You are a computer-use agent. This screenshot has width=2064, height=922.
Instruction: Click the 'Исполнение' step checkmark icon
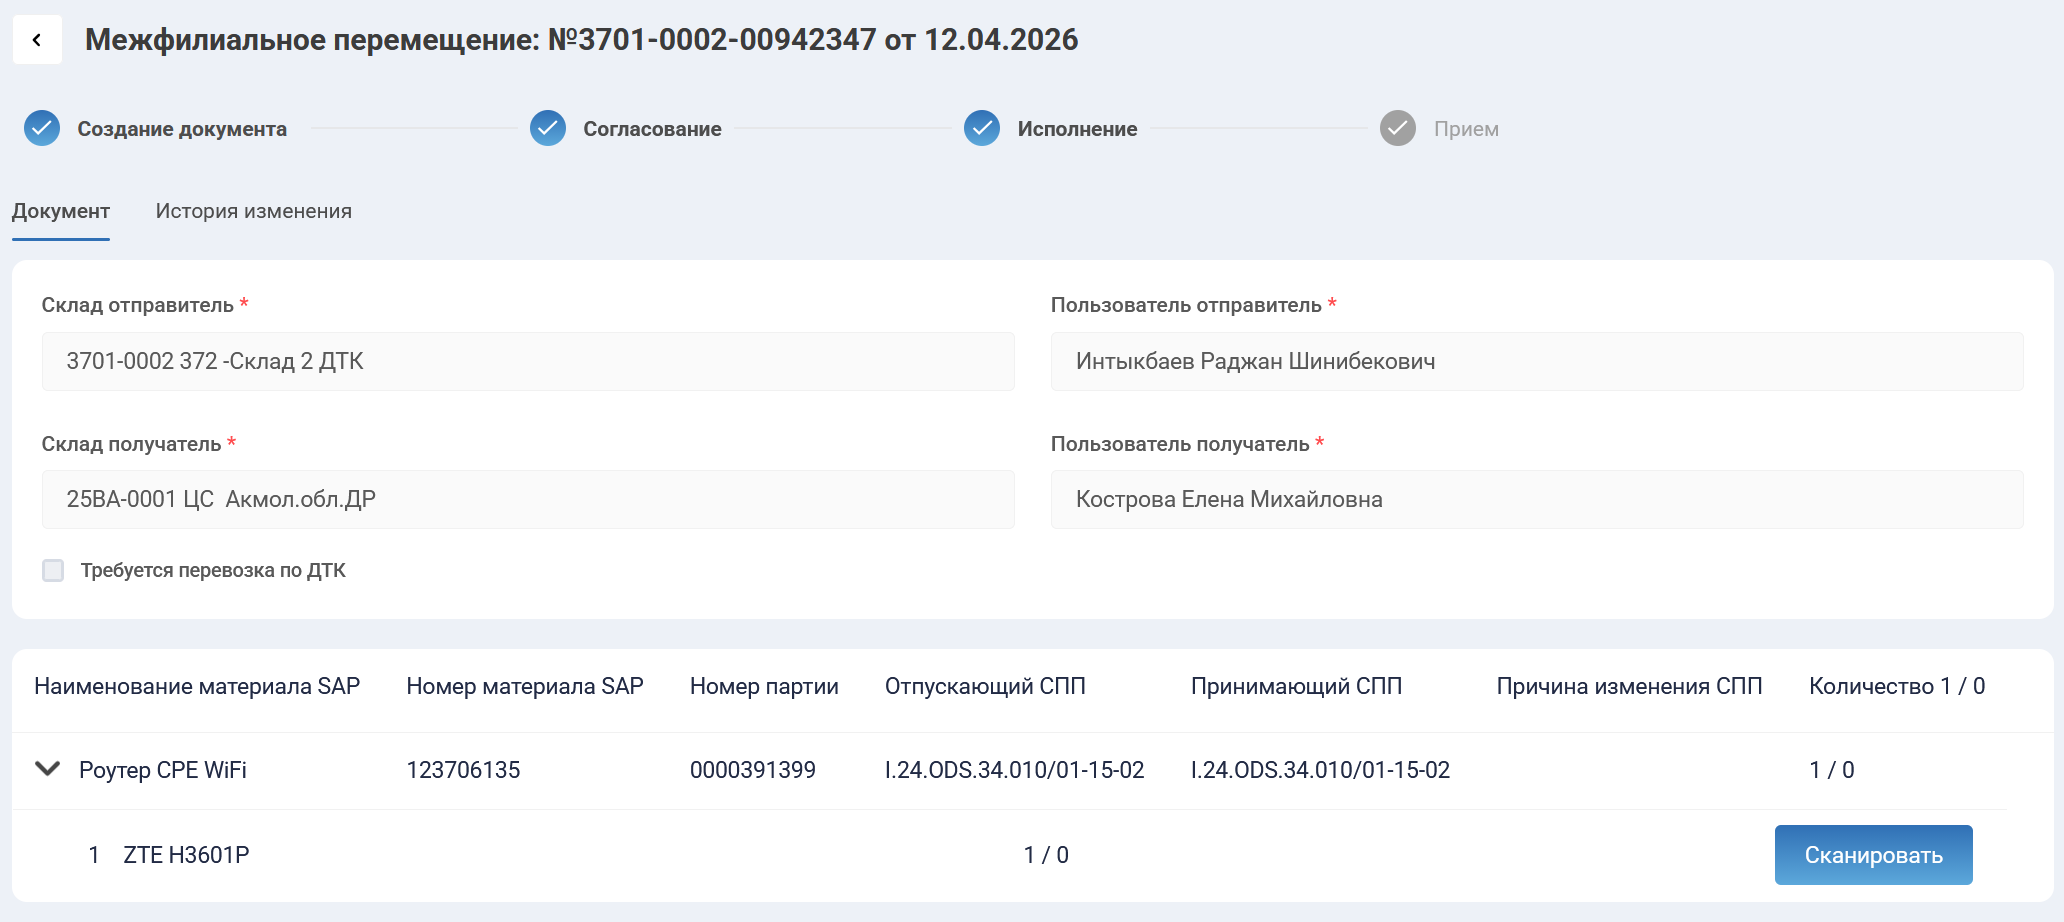(x=982, y=128)
